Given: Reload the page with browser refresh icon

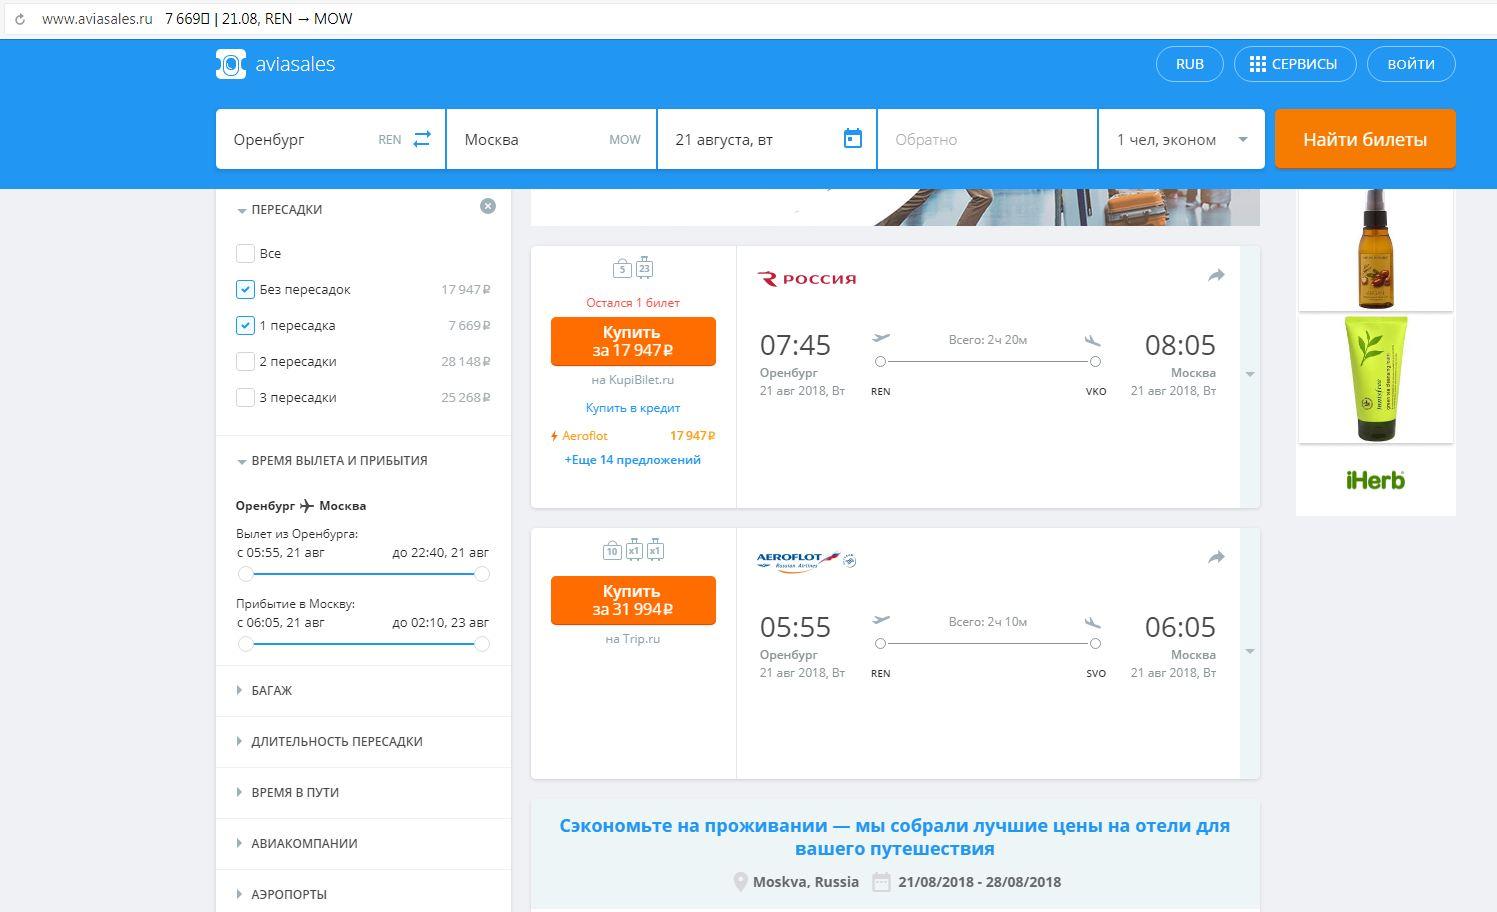Looking at the screenshot, I should 19,19.
